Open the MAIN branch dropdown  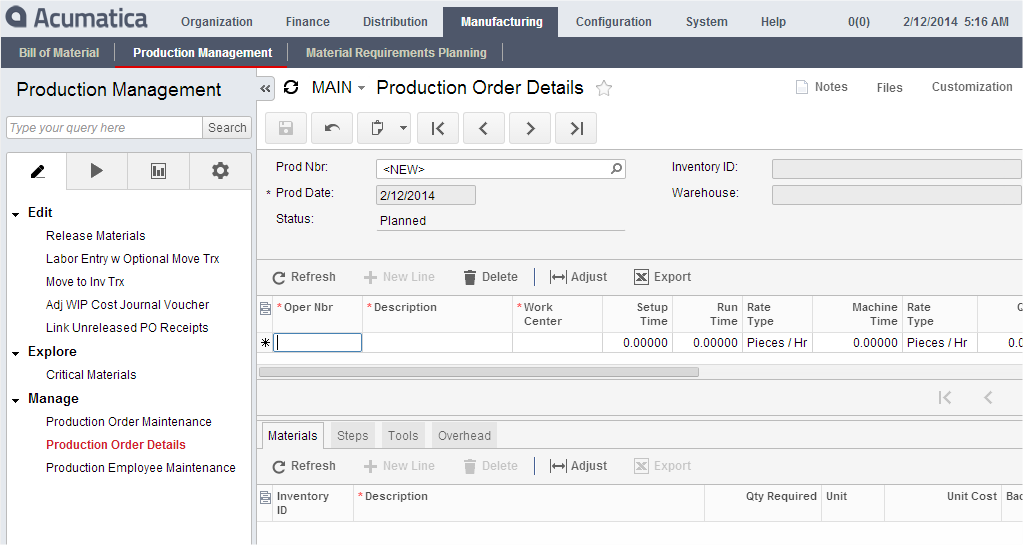coord(339,87)
